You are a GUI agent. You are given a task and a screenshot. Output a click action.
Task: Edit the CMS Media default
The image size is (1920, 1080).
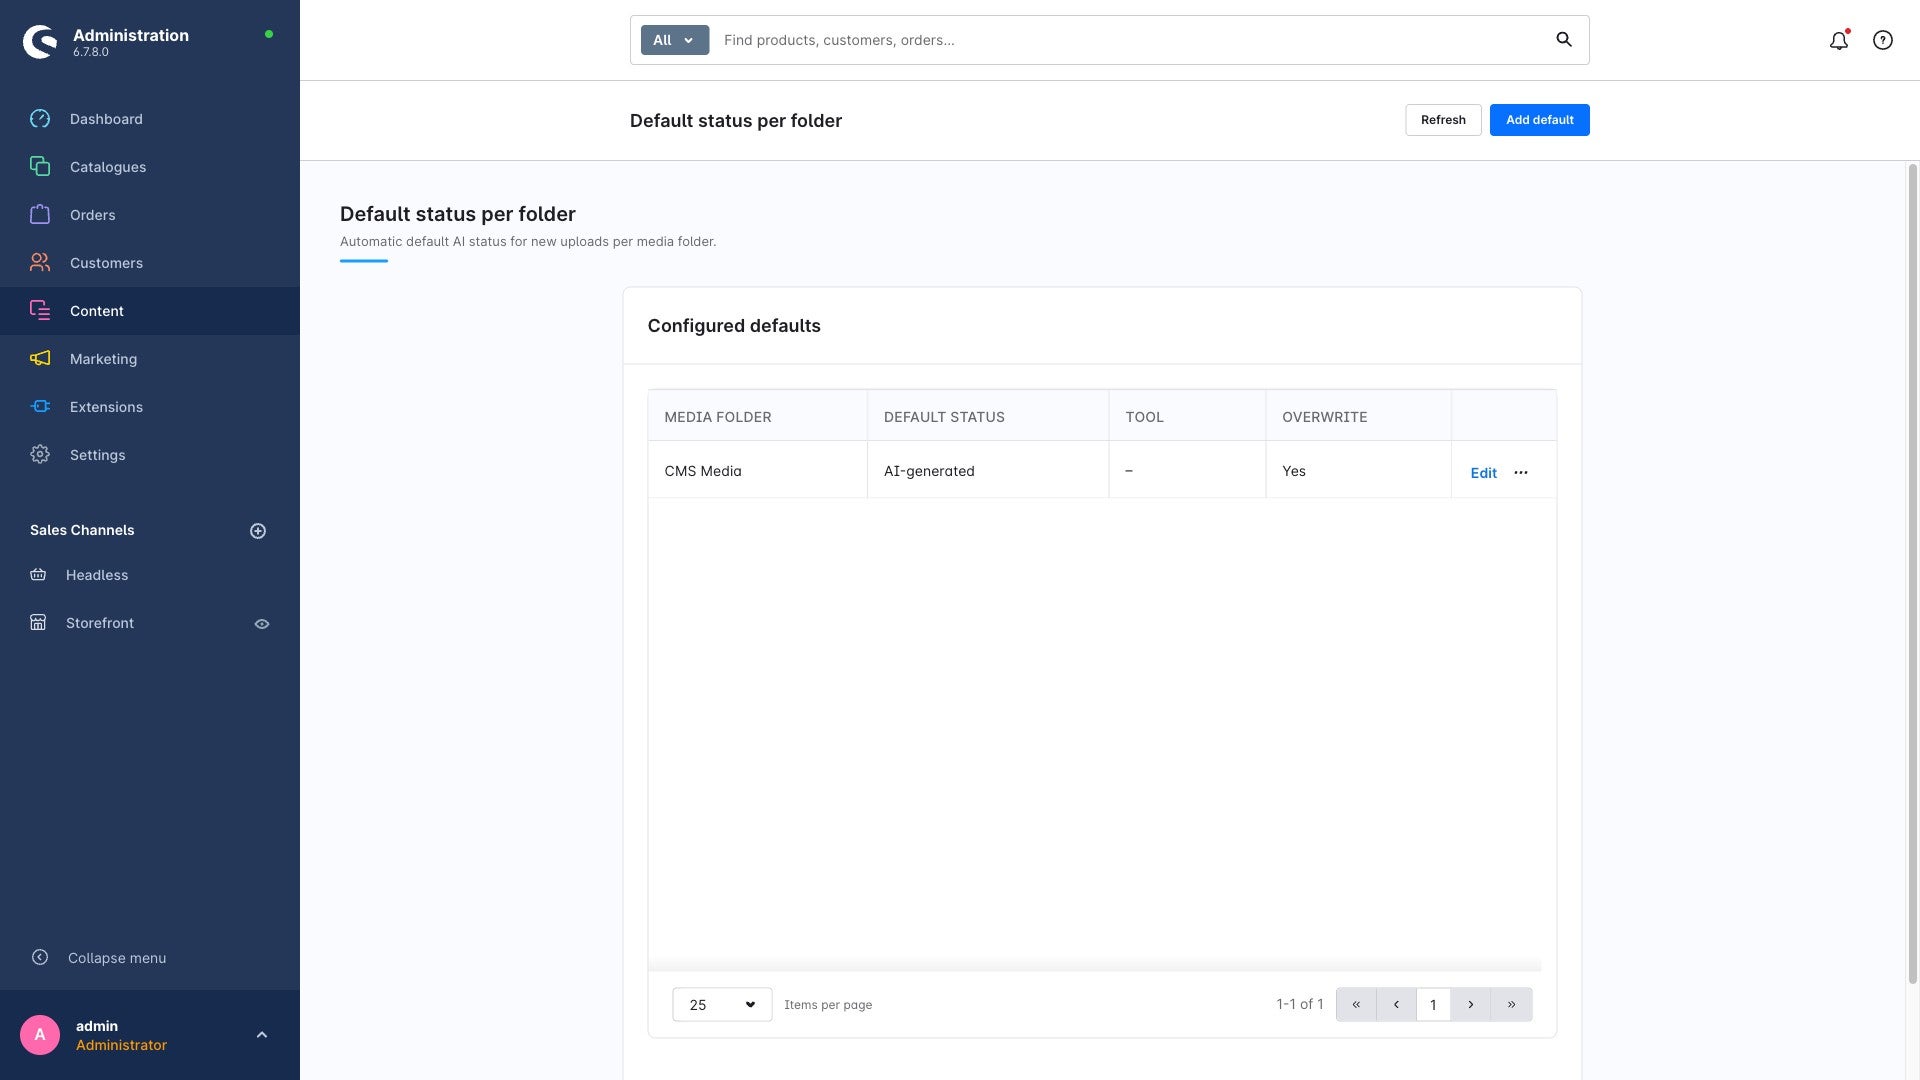tap(1484, 473)
